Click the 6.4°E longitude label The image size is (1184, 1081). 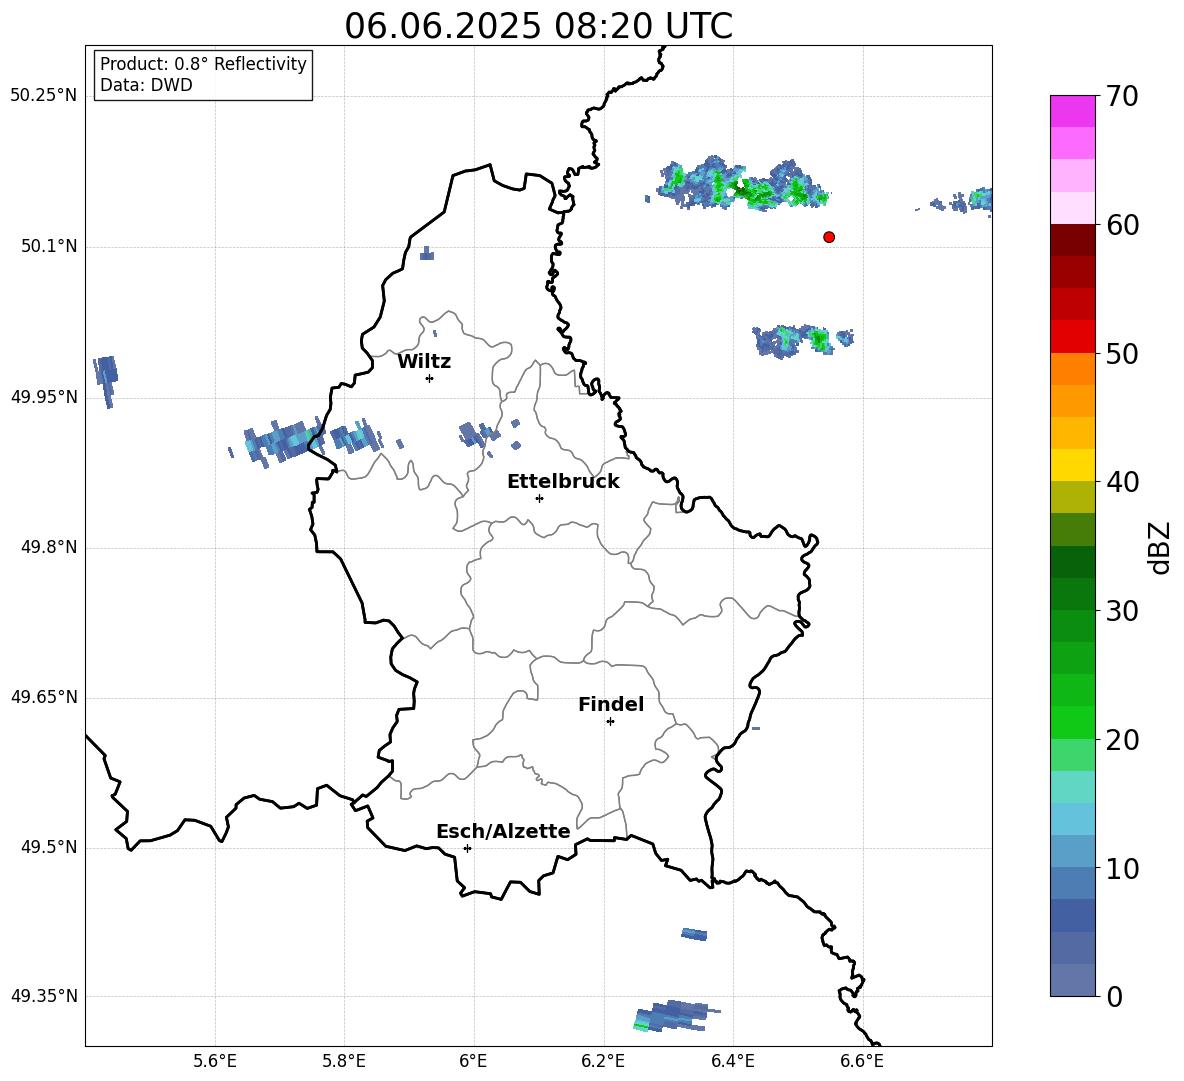tap(732, 1061)
